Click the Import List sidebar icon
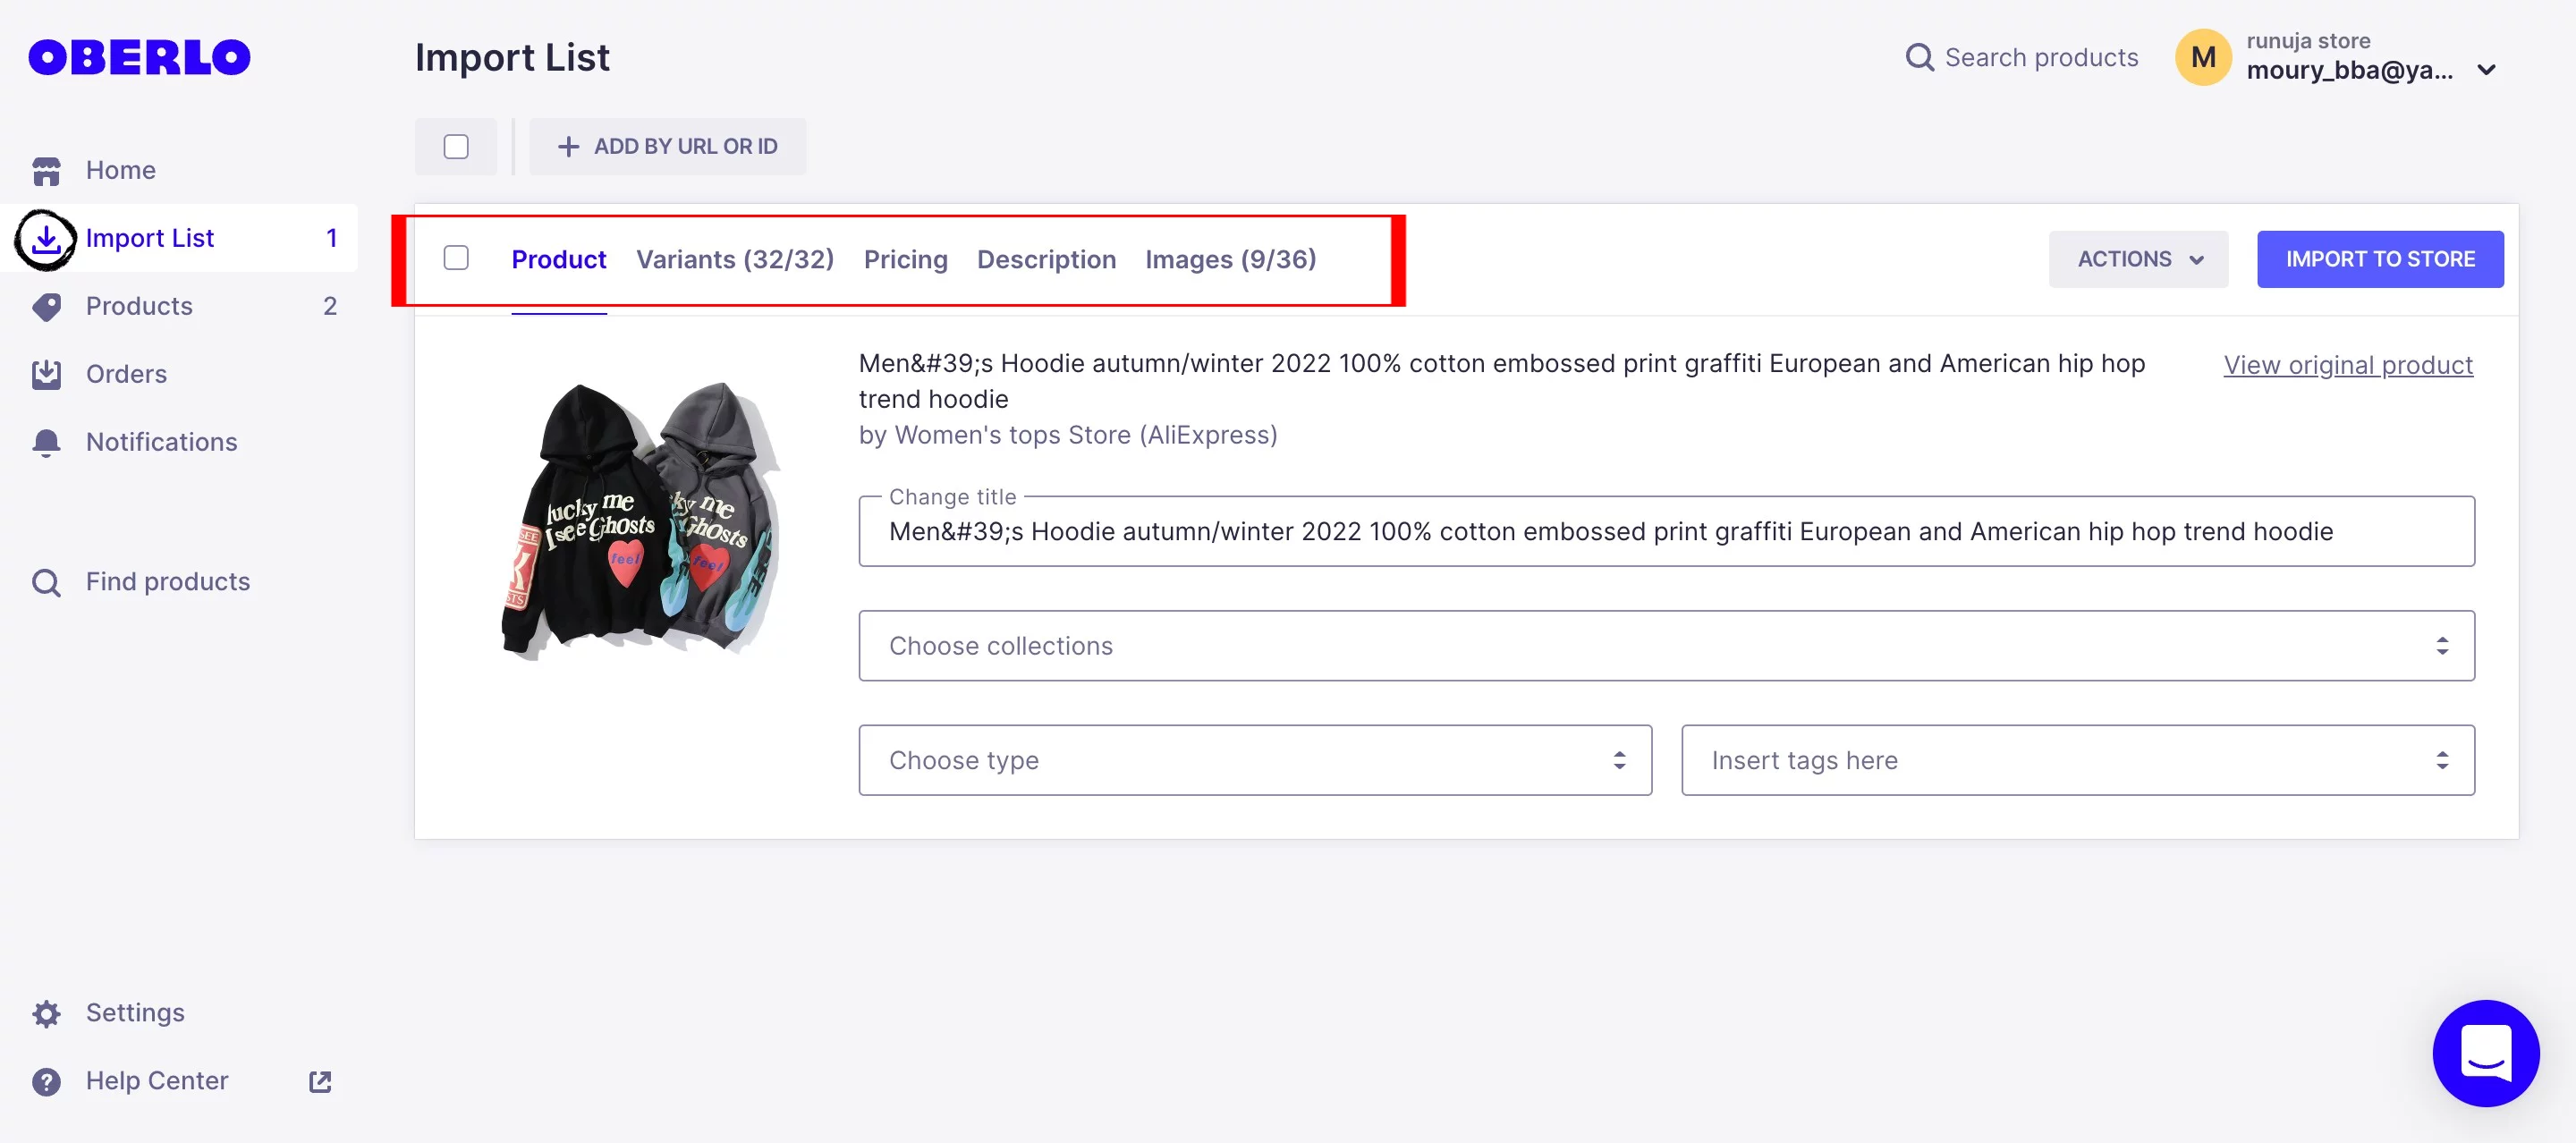 point(46,238)
